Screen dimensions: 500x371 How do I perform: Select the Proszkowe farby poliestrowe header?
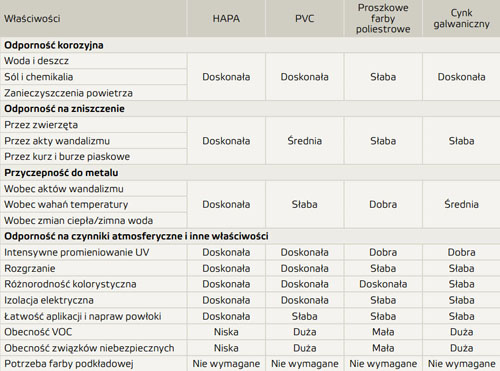pyautogui.click(x=383, y=18)
